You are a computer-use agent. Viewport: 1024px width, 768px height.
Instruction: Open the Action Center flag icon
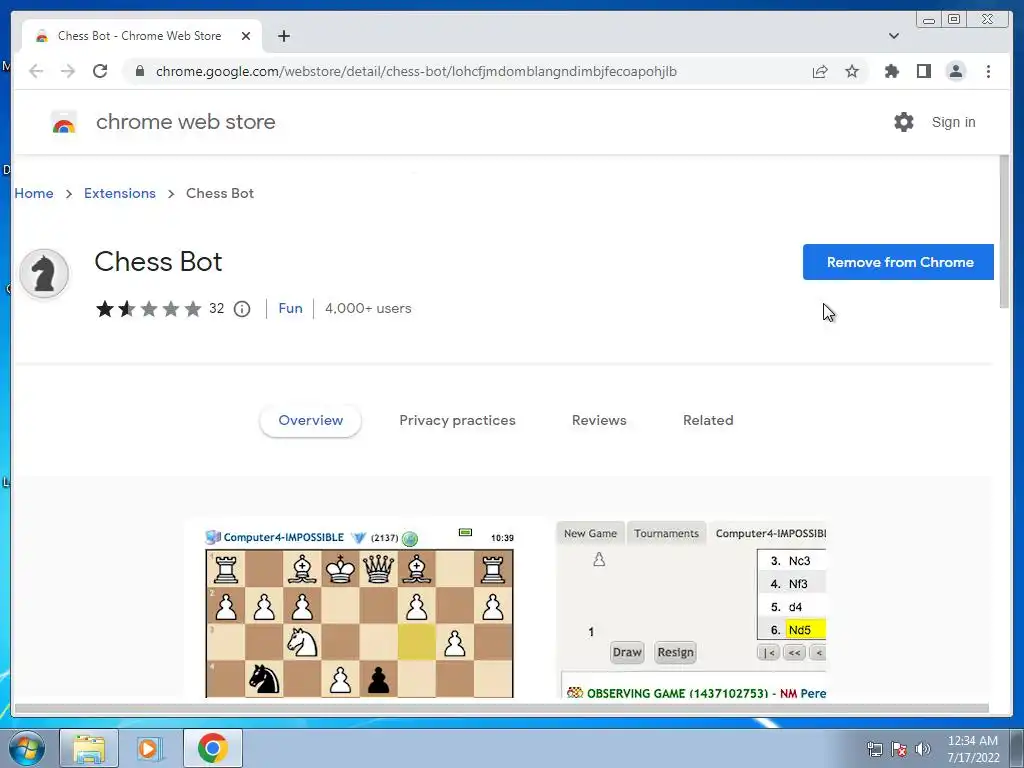point(899,749)
